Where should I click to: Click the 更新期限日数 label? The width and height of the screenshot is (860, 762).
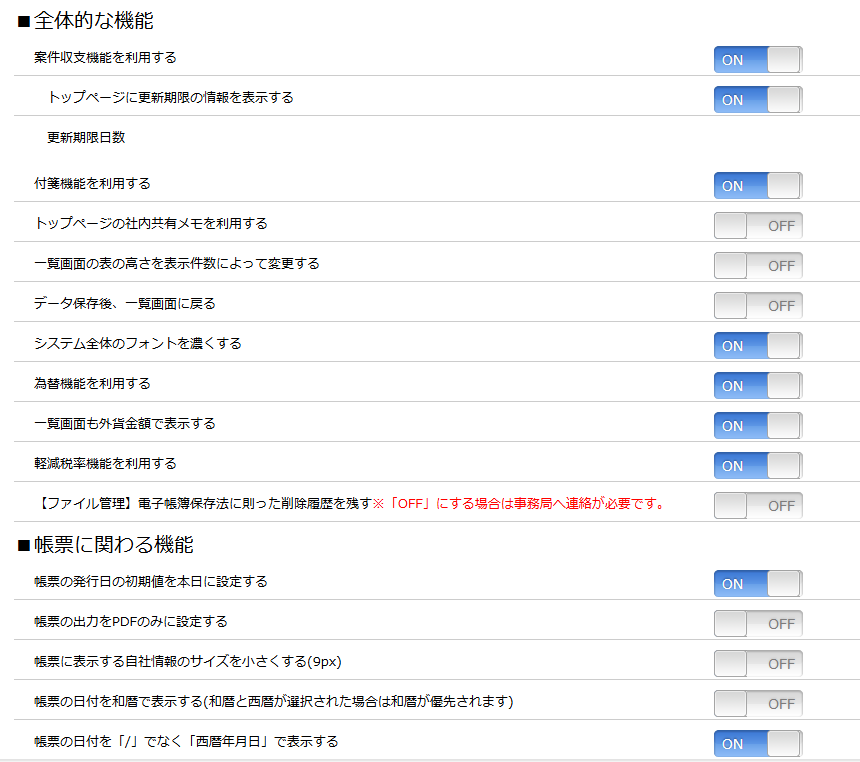click(86, 138)
